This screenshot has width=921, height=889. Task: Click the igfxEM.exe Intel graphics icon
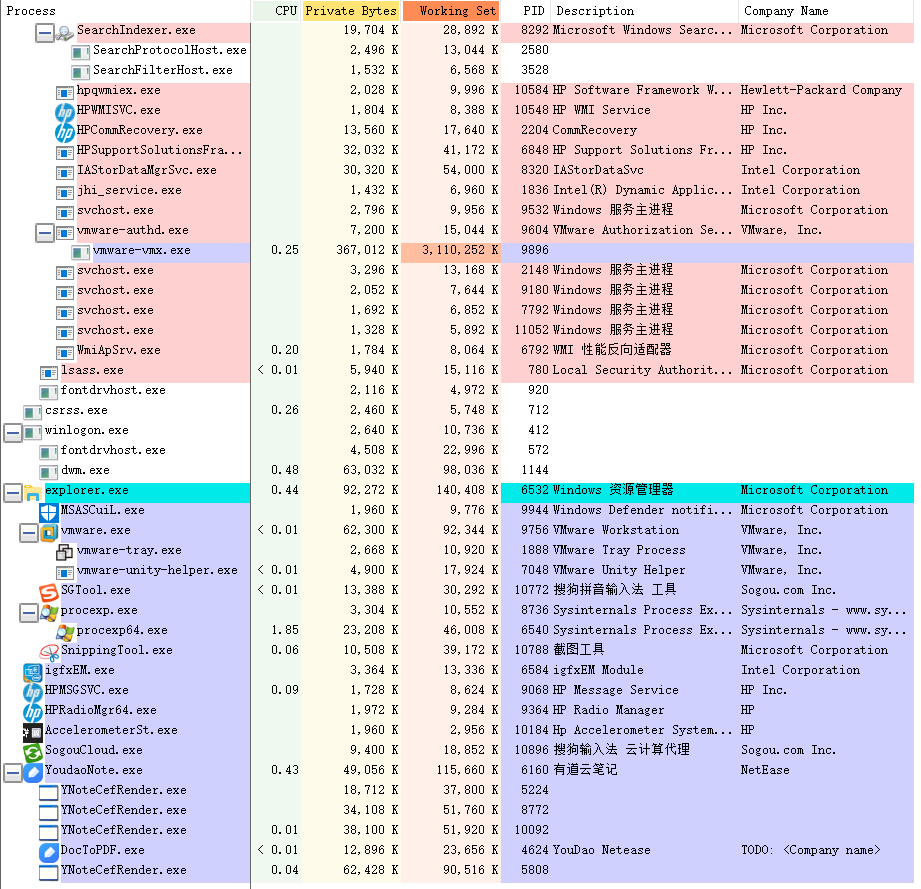(x=33, y=672)
